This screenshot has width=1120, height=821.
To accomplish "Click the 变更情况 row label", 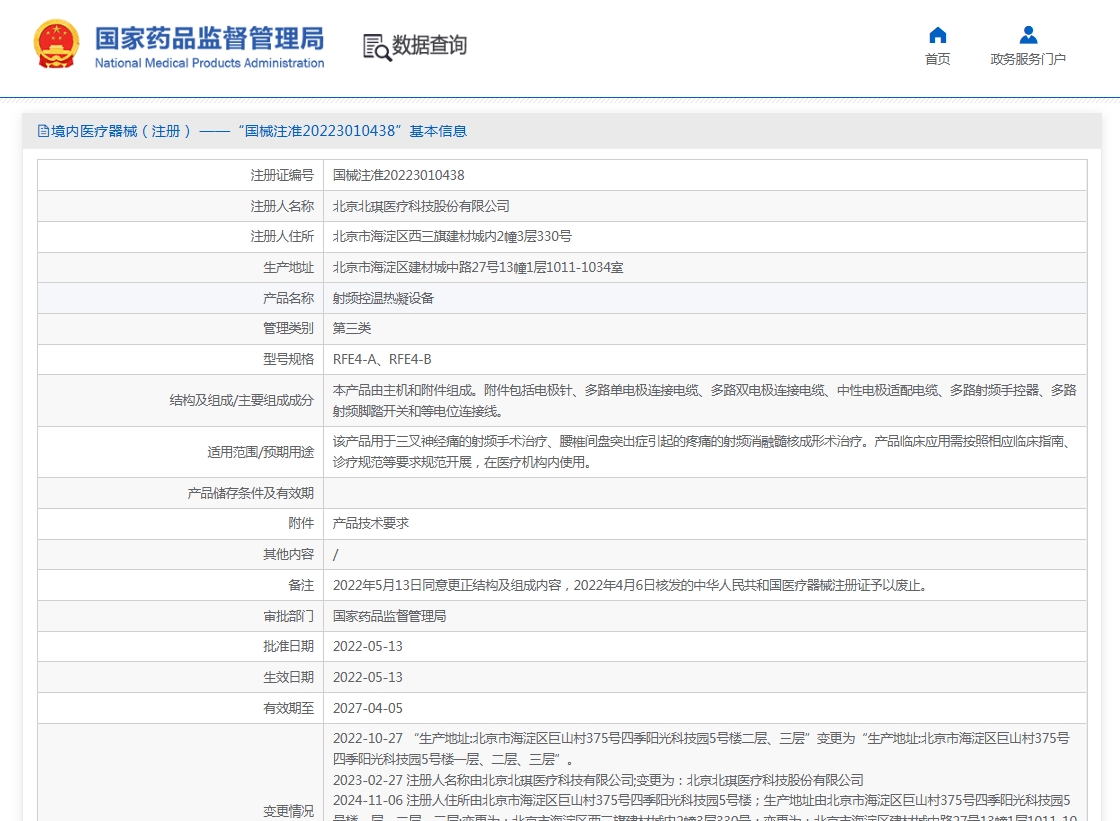I will click(289, 811).
